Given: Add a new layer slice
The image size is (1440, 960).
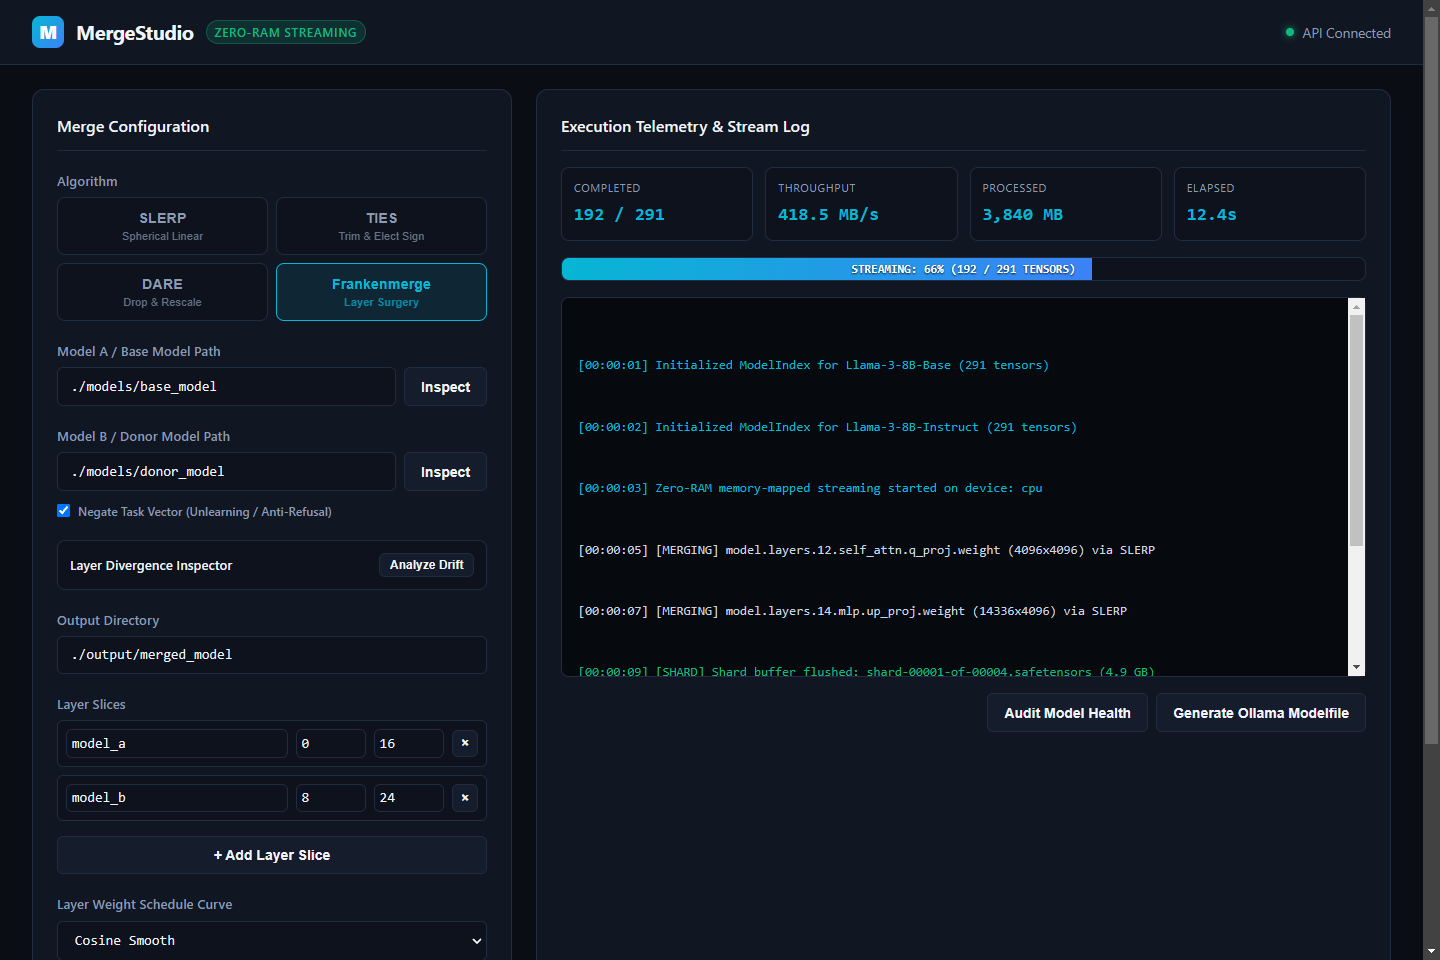Looking at the screenshot, I should click(272, 855).
